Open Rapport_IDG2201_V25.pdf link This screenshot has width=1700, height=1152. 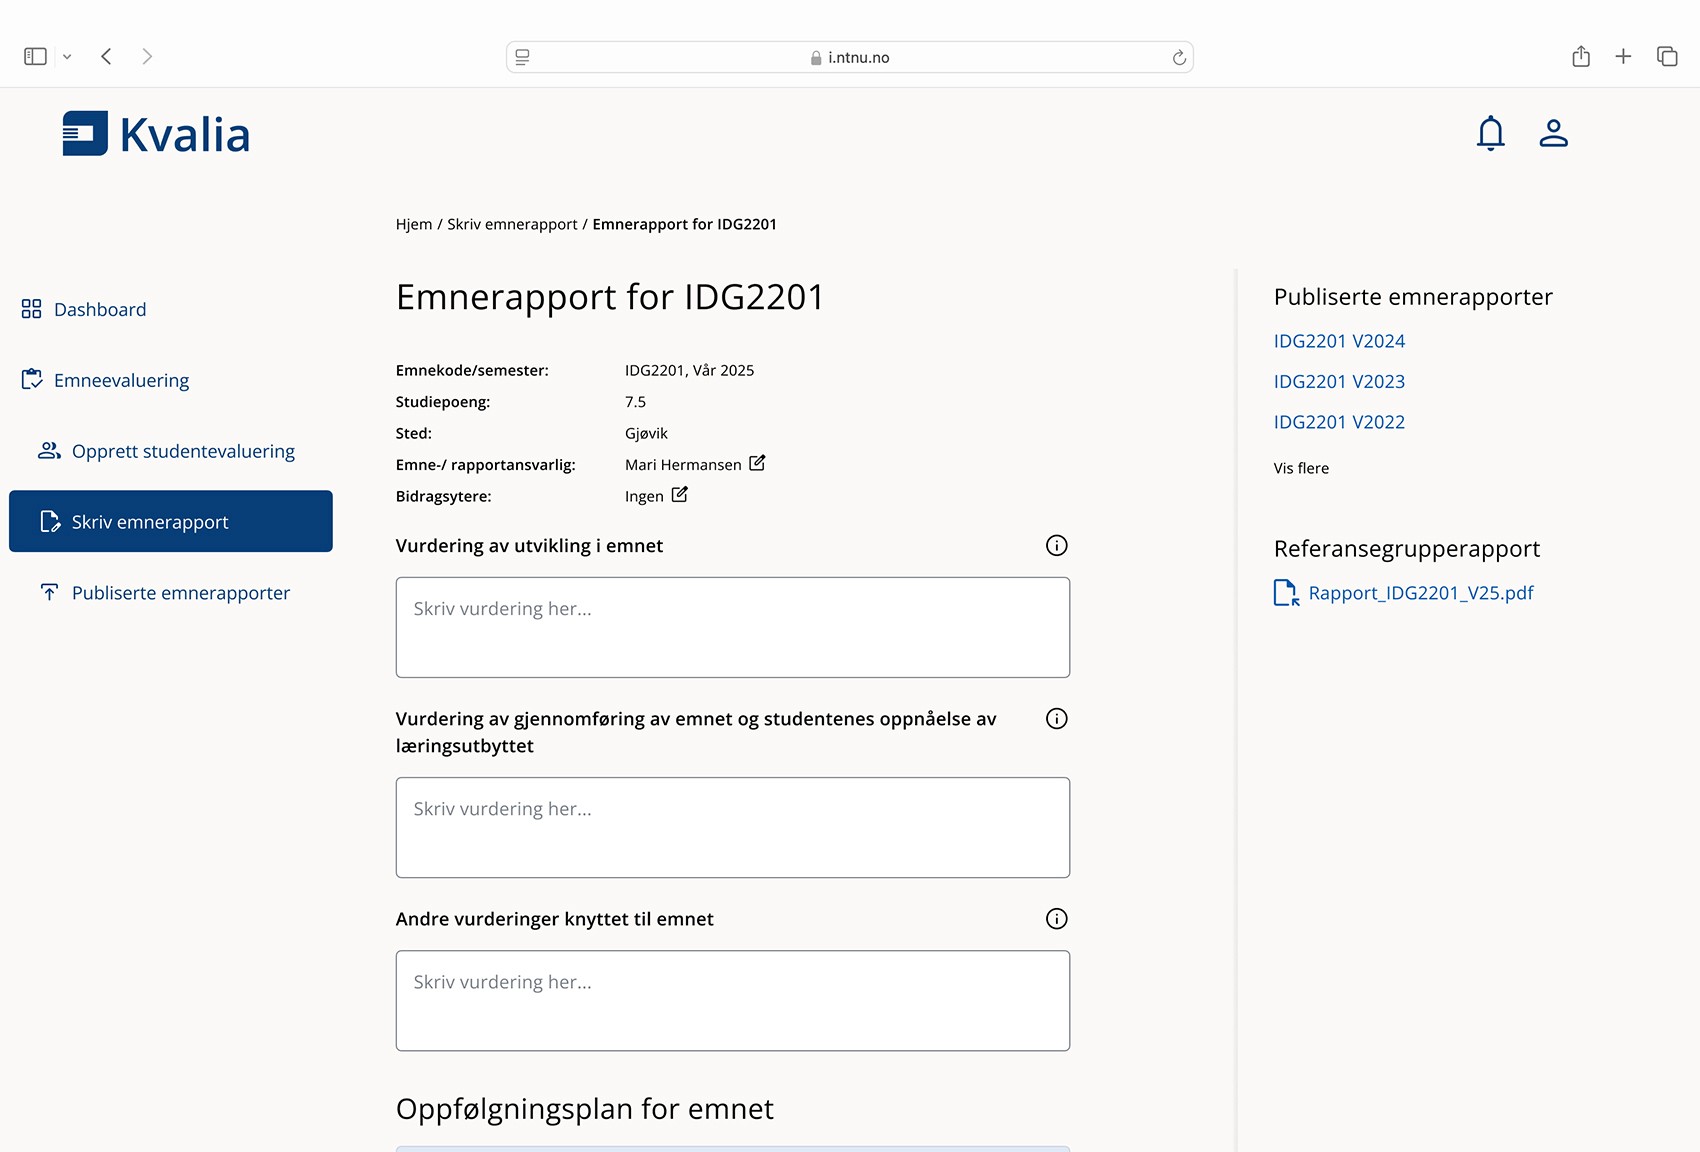[1420, 593]
